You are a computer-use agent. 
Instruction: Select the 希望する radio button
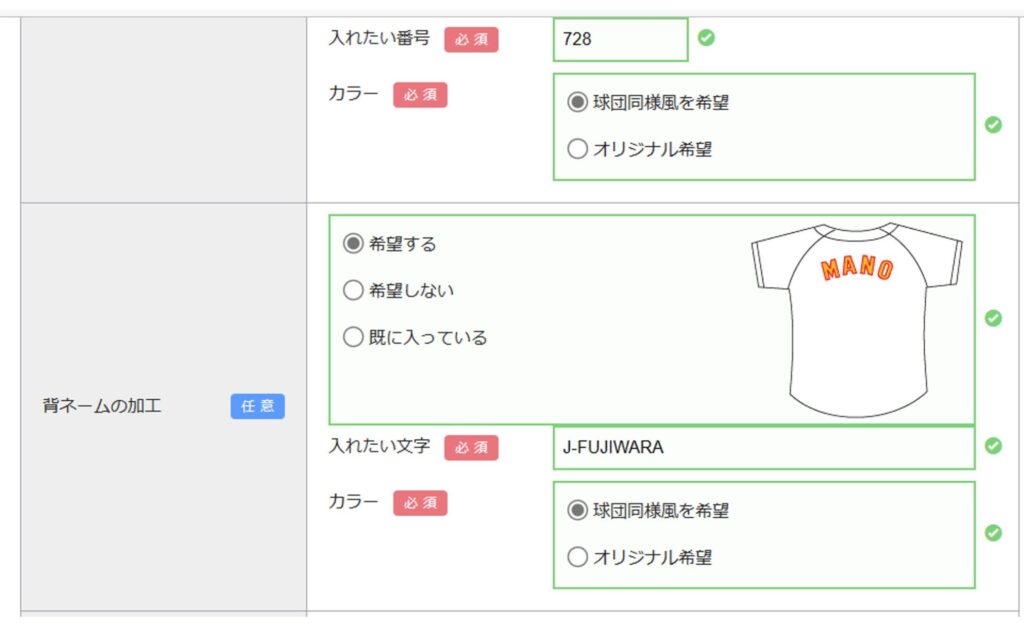[x=353, y=243]
